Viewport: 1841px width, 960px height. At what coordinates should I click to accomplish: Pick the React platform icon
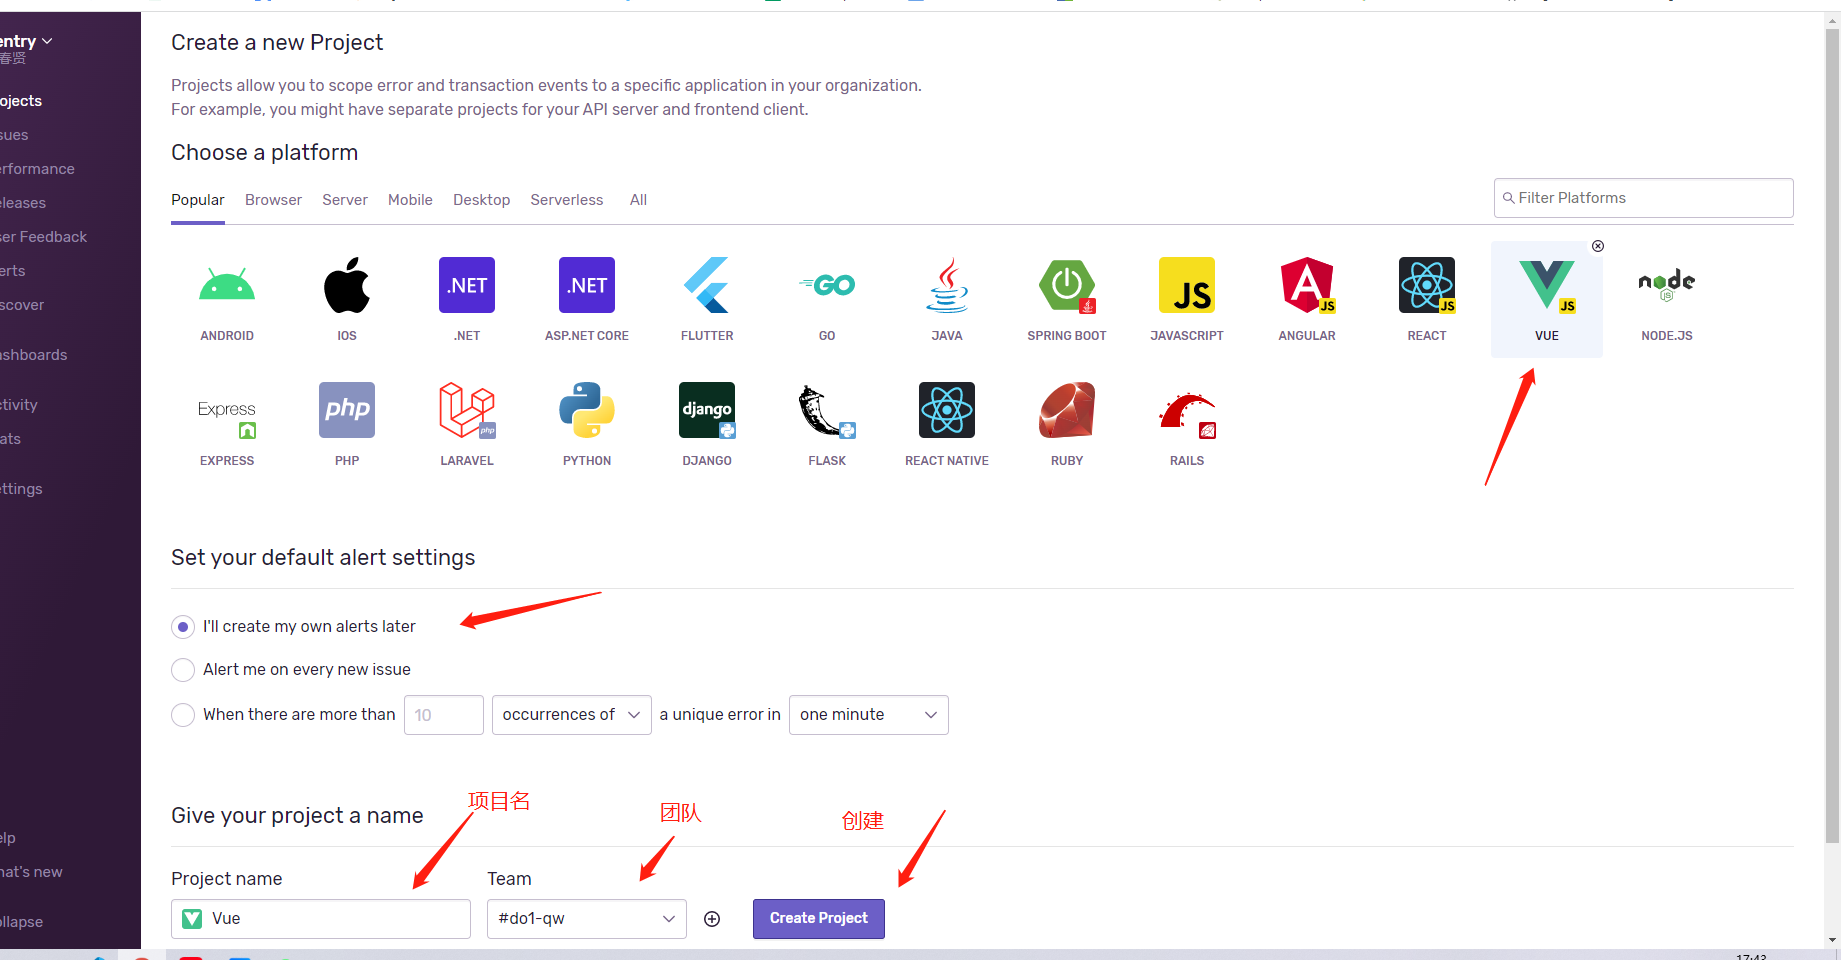point(1427,285)
